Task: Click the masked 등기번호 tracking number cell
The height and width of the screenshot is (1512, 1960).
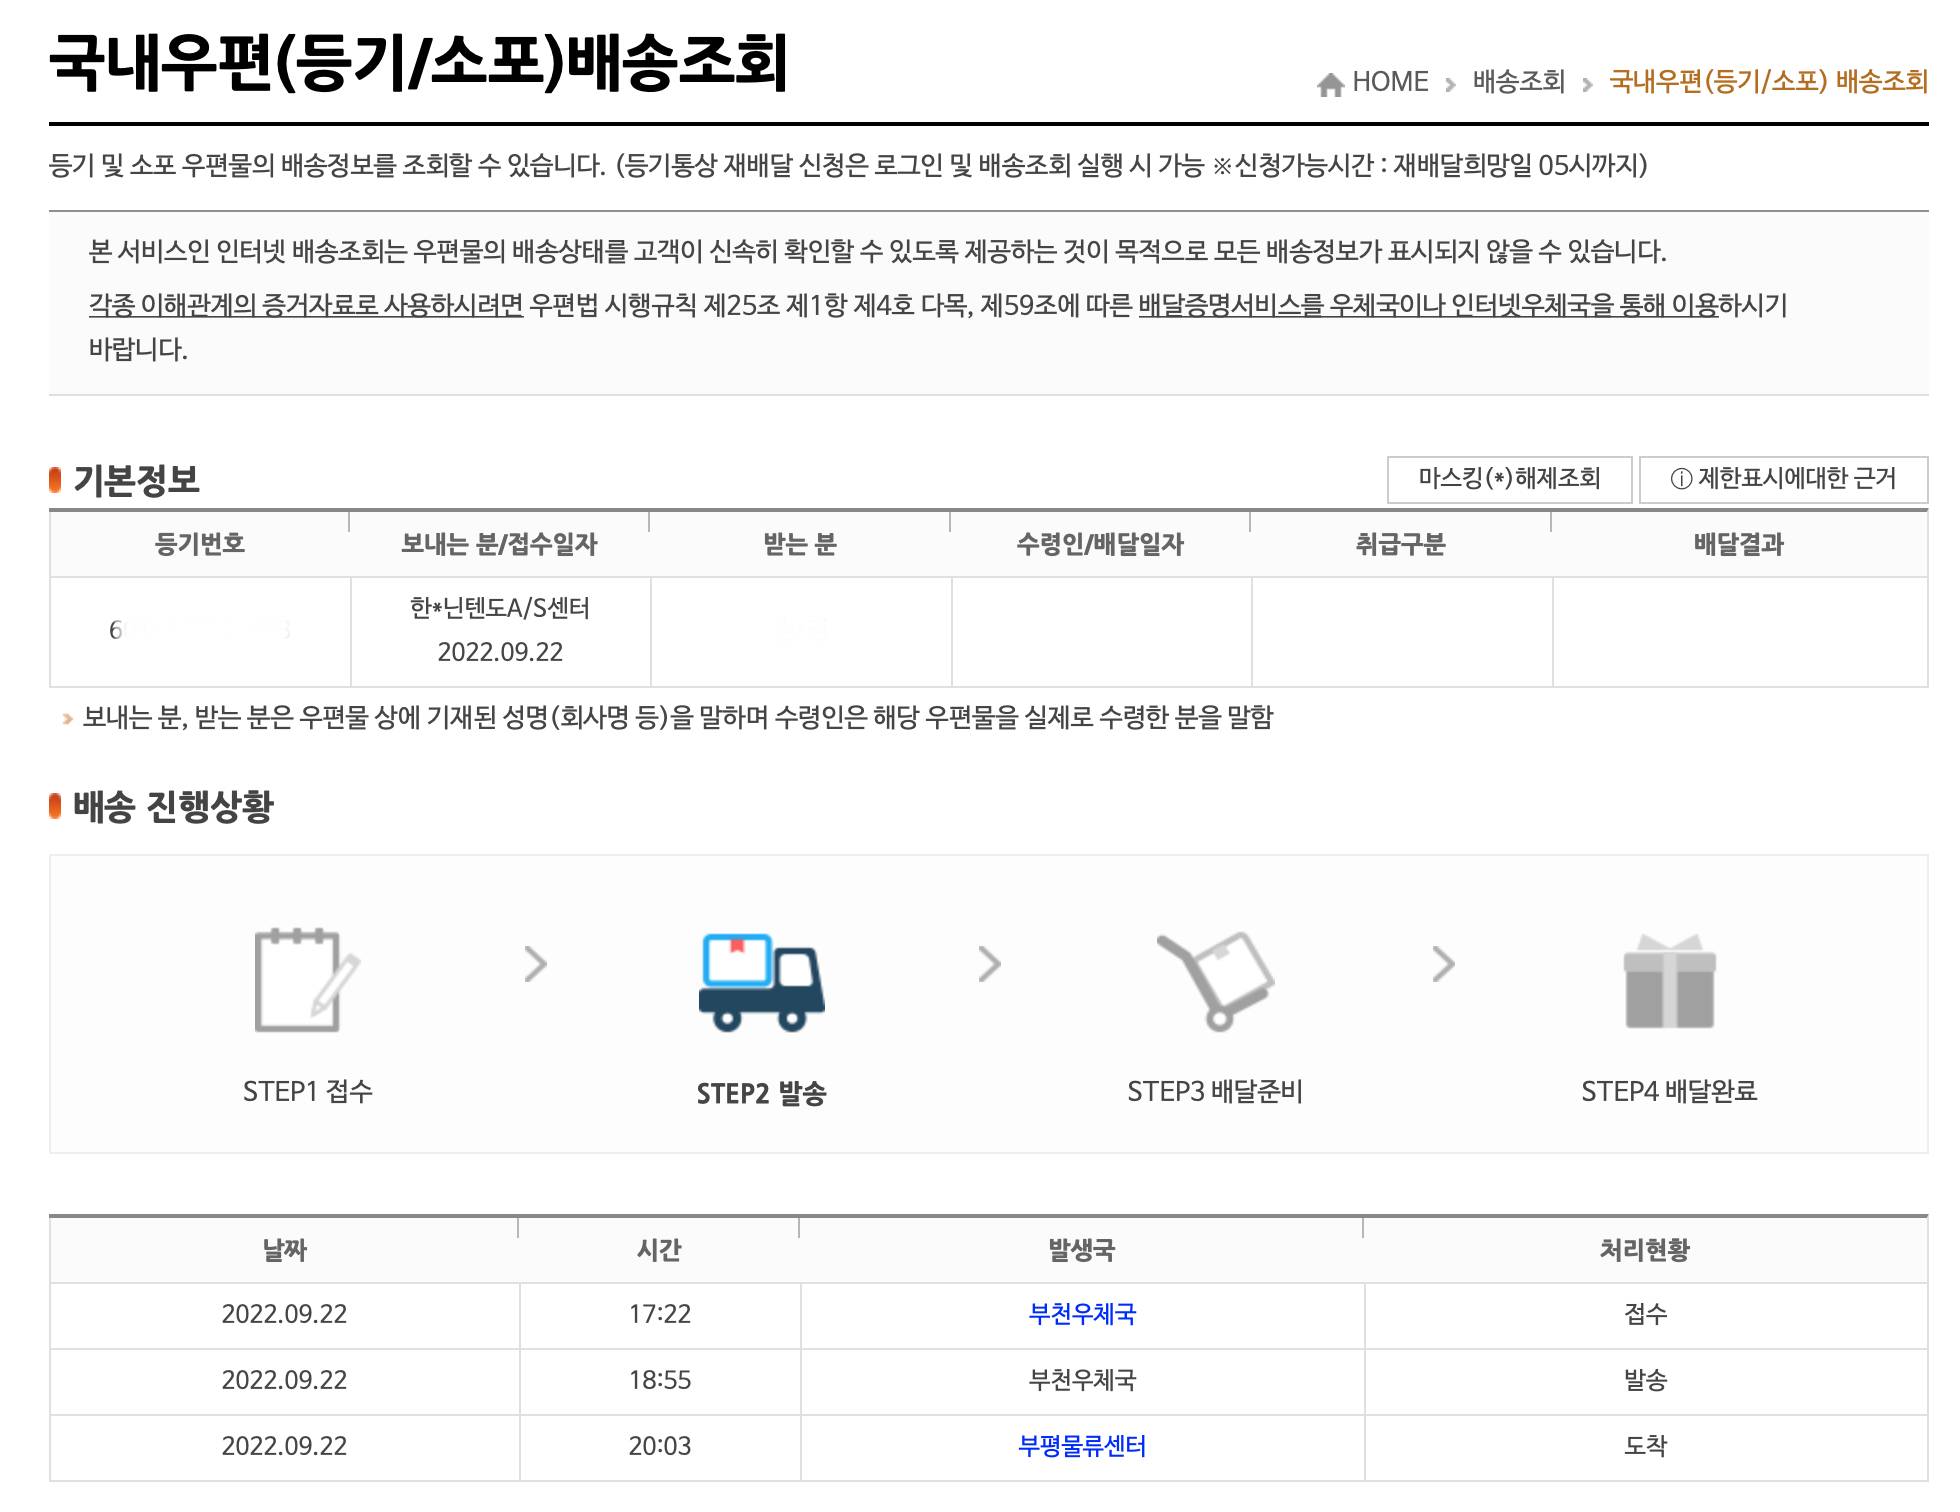Action: point(200,630)
